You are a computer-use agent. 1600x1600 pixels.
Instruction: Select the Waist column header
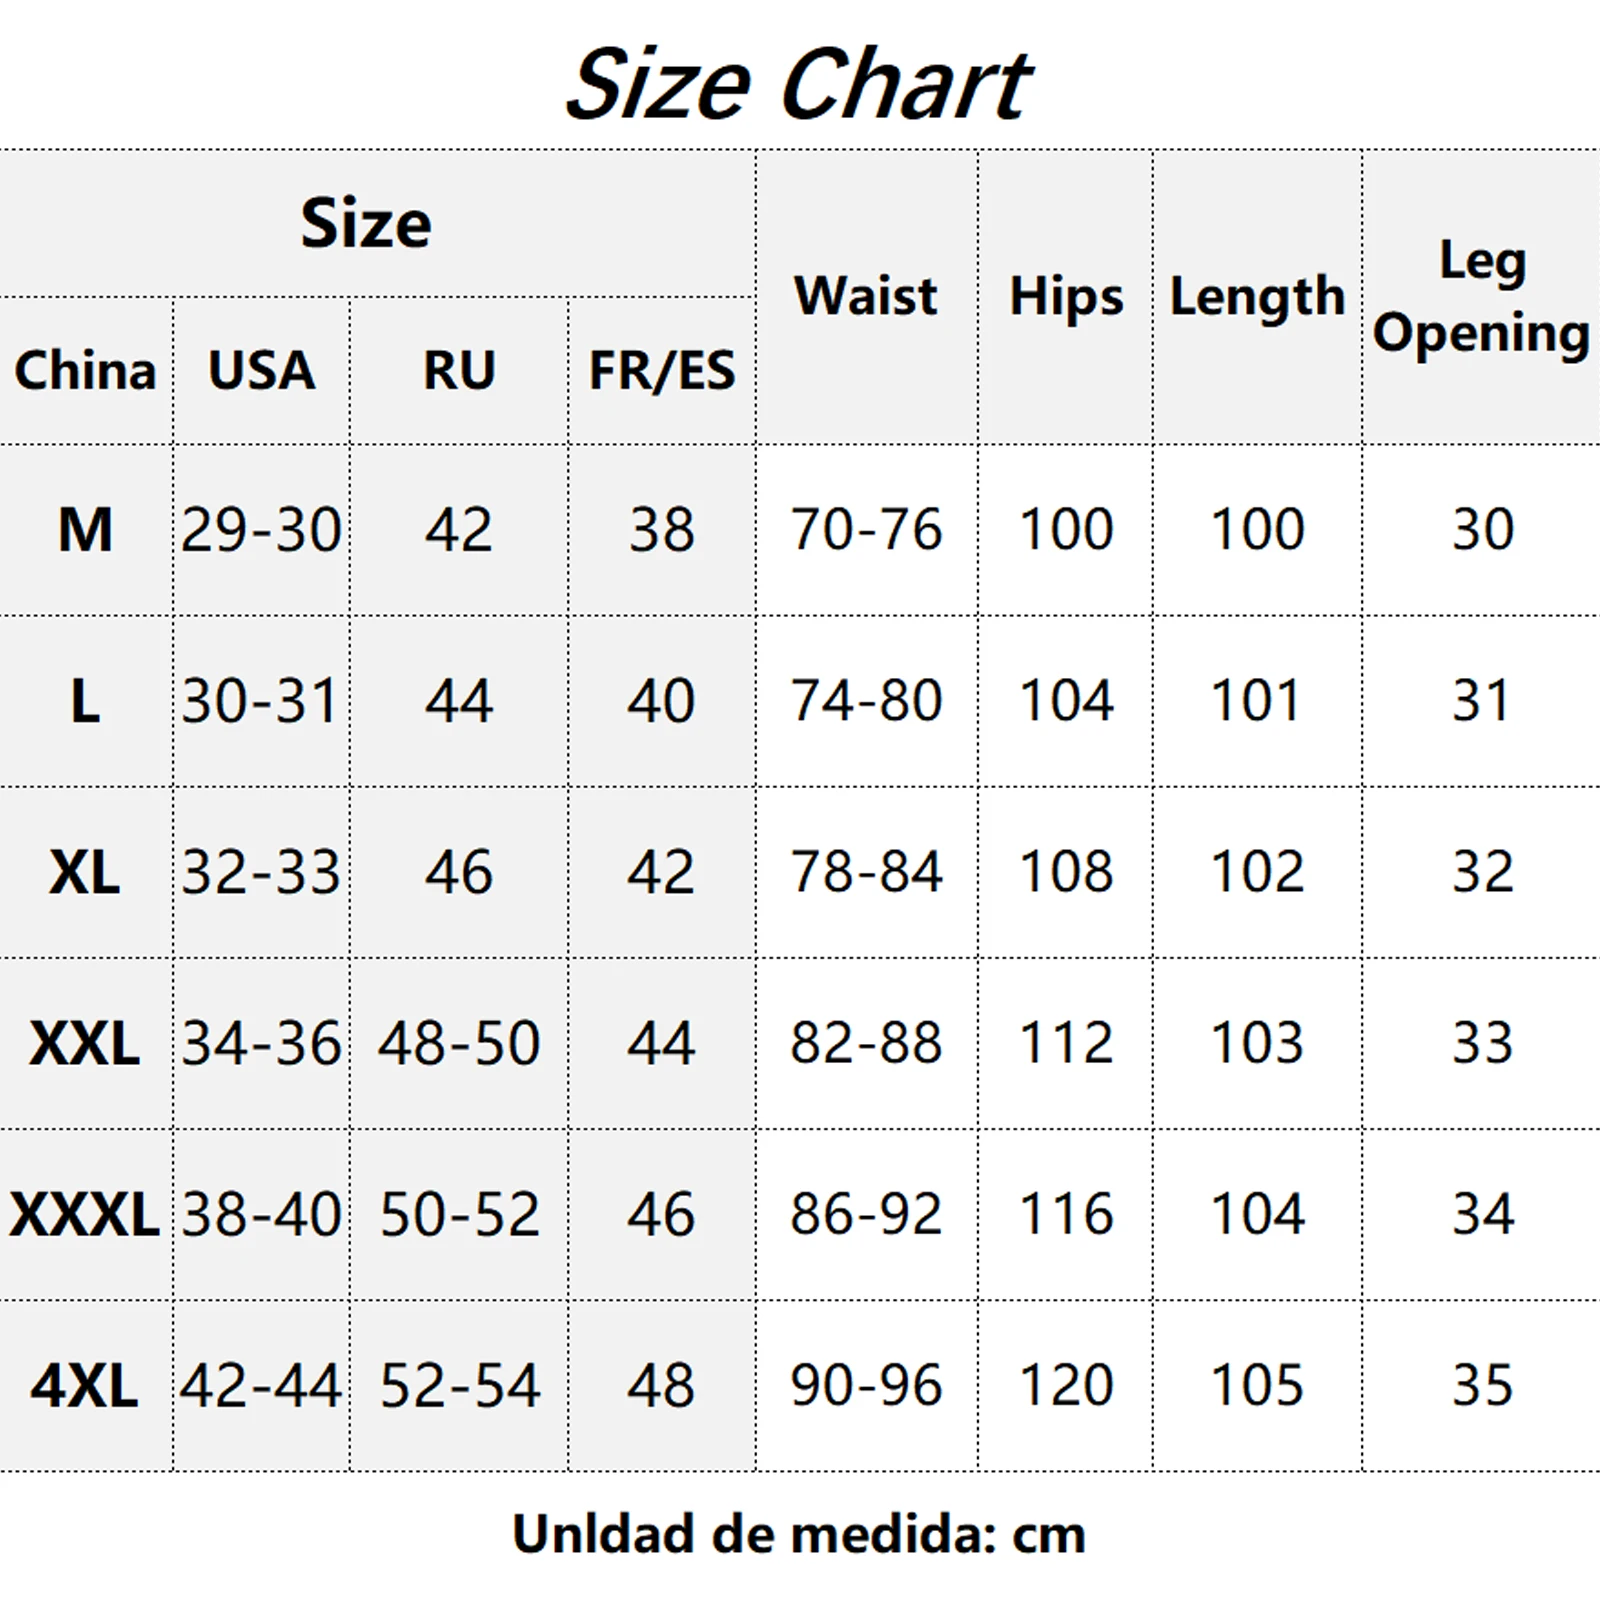point(866,296)
